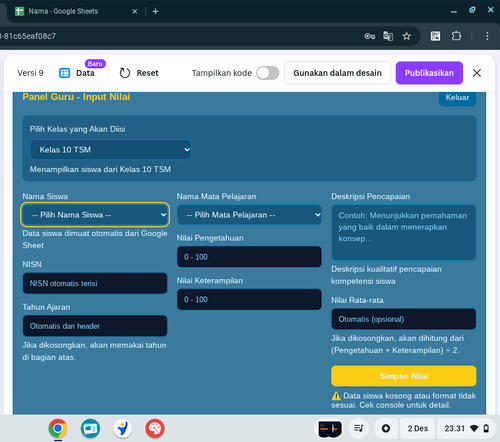
Task: Open the red palette app in shelf
Action: 155,428
